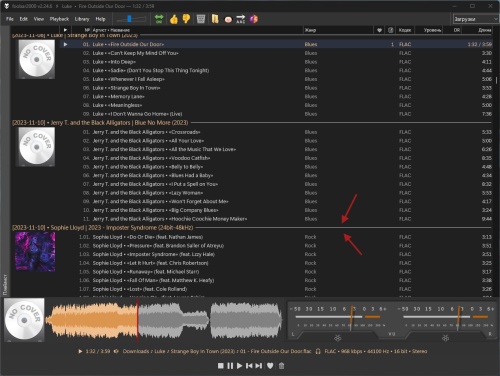
Task: Stop playback with the square button
Action: [221, 366]
